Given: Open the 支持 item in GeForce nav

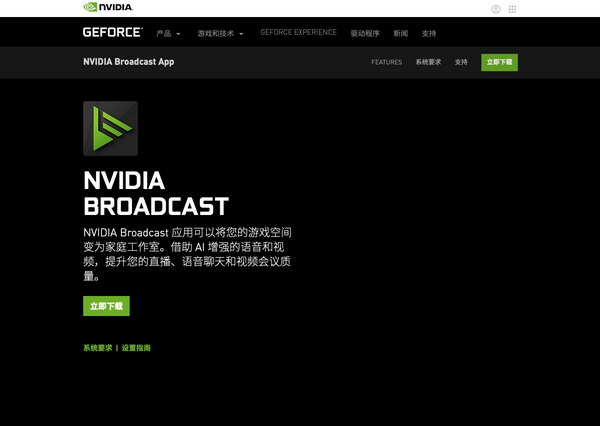Looking at the screenshot, I should 429,34.
